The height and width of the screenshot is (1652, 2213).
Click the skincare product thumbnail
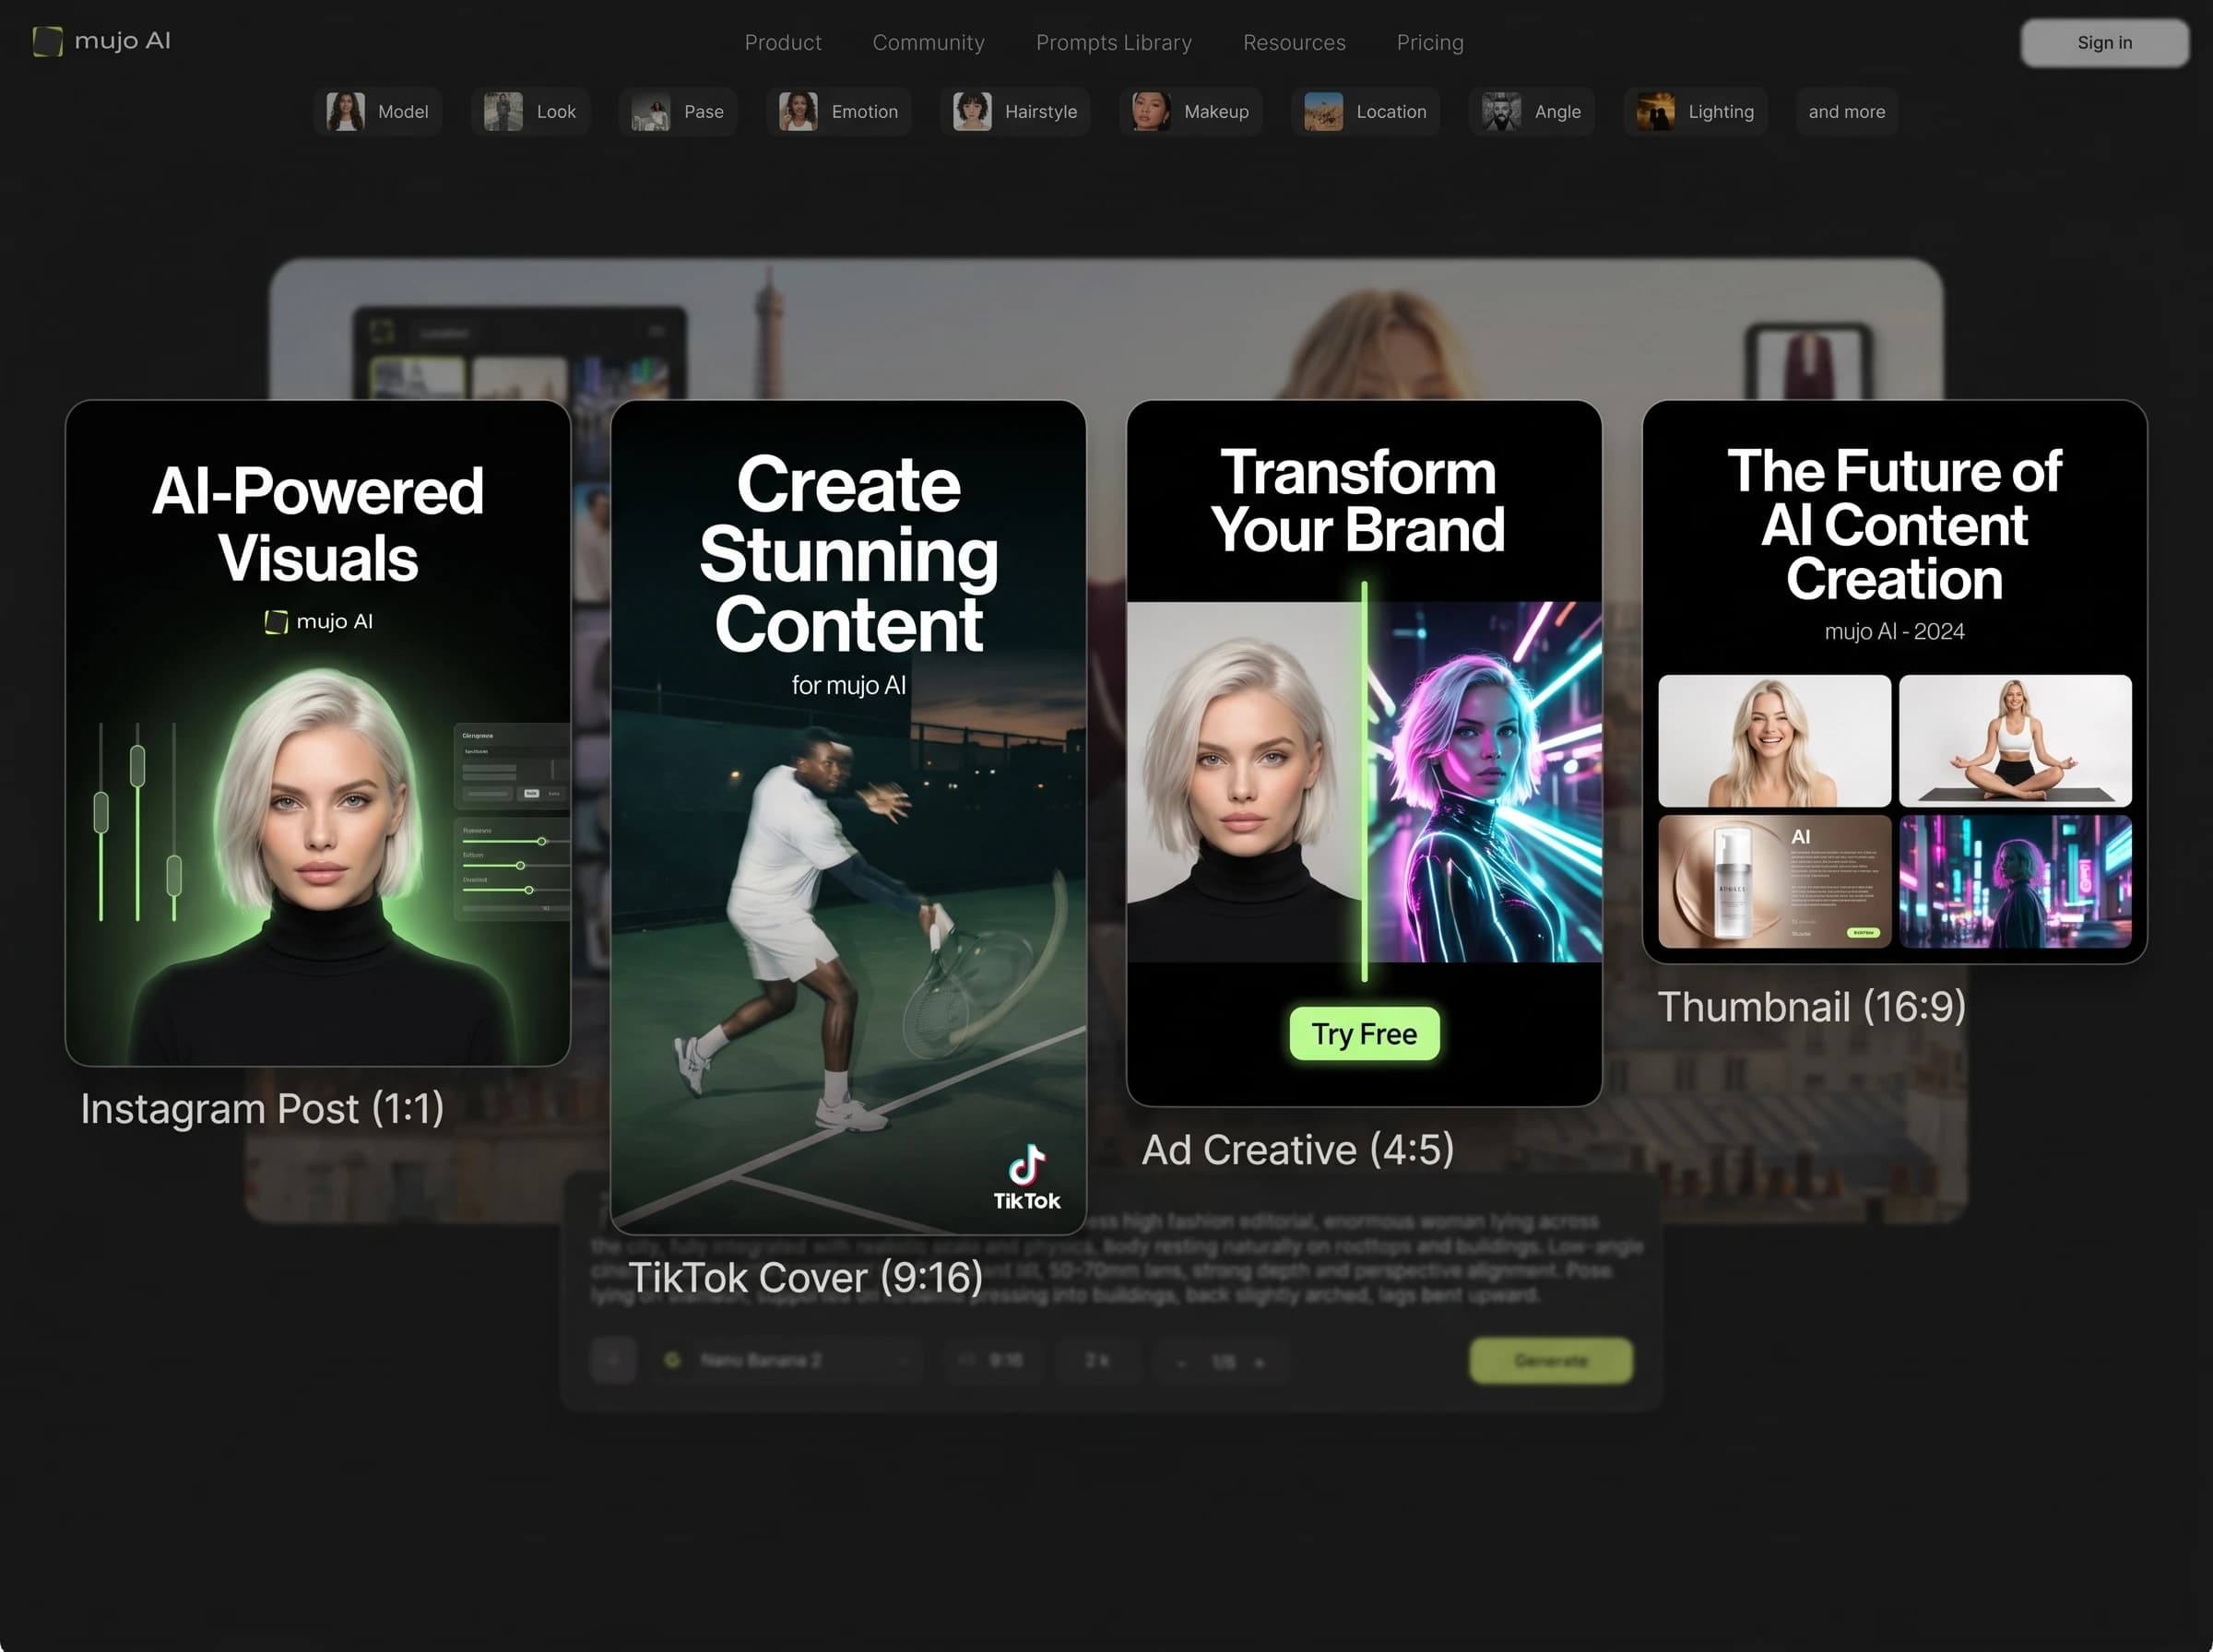tap(1774, 881)
